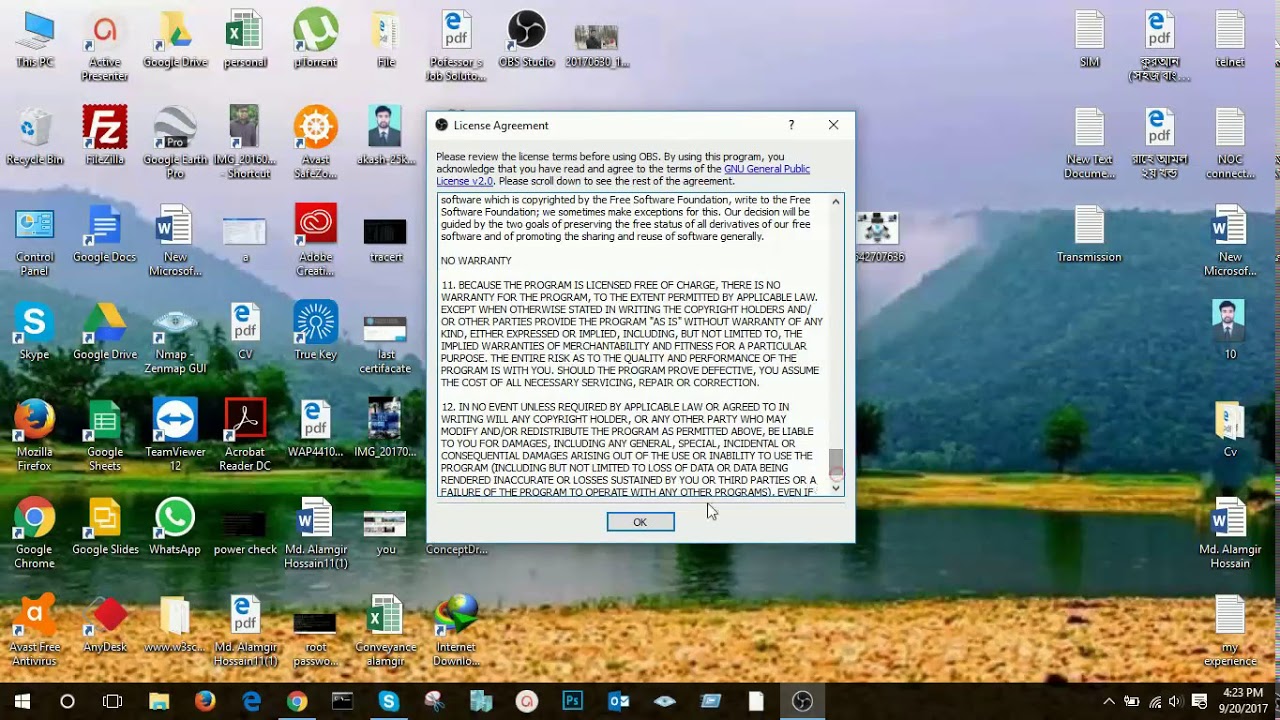Image resolution: width=1280 pixels, height=720 pixels.
Task: Select the True Key desktop icon
Action: pyautogui.click(x=315, y=332)
